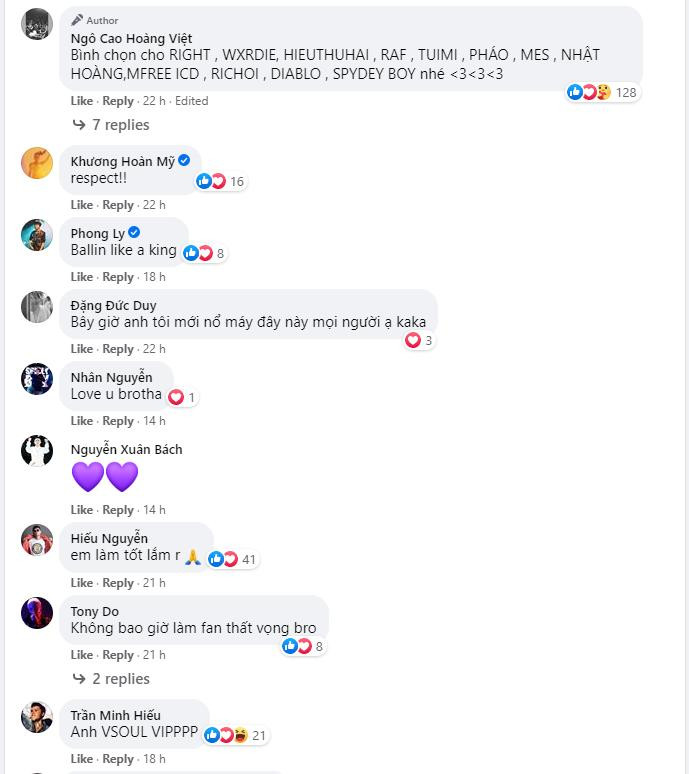689x774 pixels.
Task: Open the 22 h timestamp on author's comment
Action: click(154, 101)
